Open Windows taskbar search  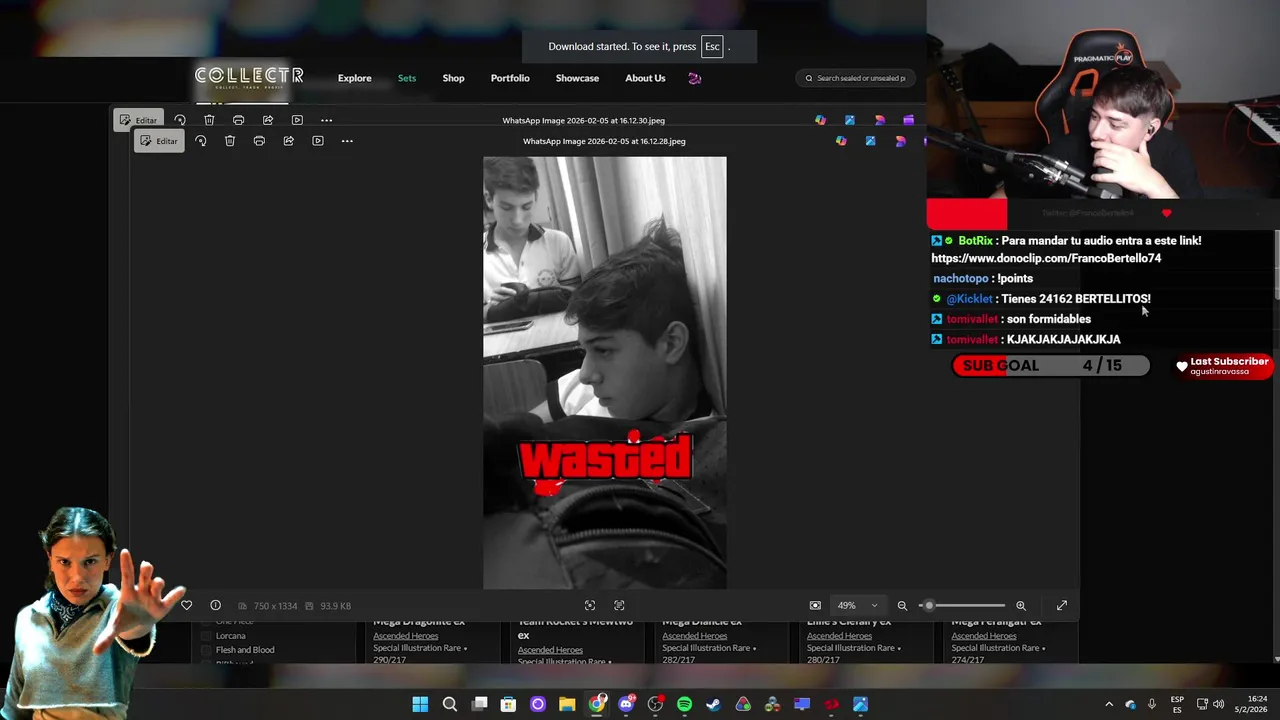(450, 704)
